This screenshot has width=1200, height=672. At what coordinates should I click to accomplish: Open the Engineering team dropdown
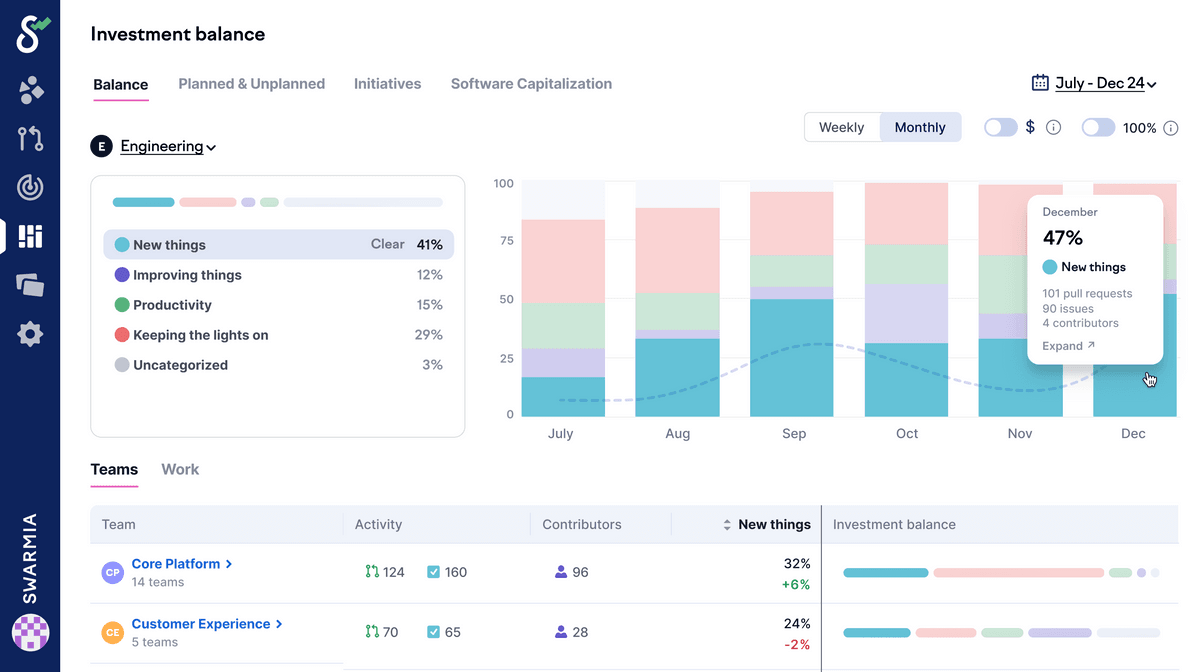coord(168,146)
